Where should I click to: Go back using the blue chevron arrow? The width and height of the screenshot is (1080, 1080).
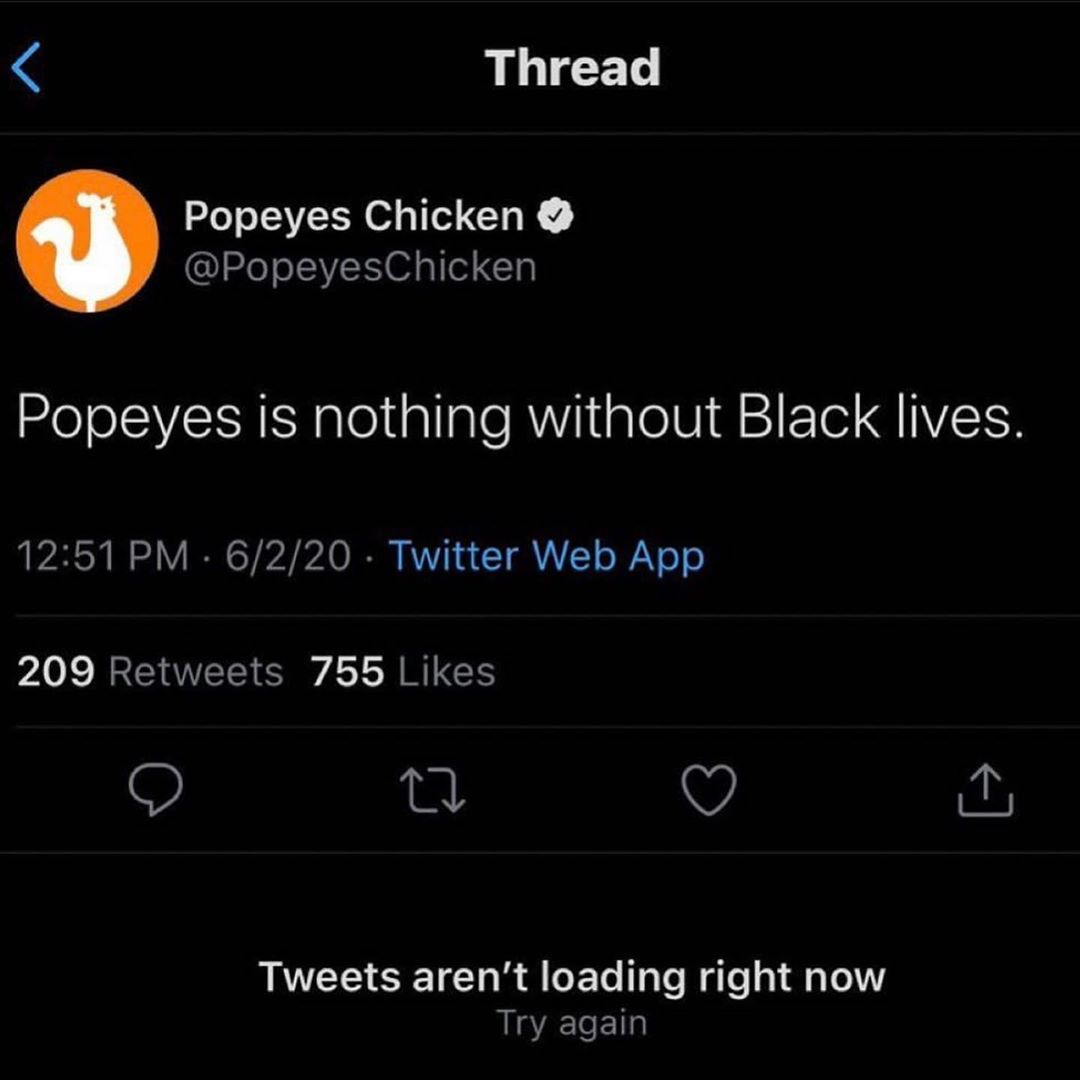[x=26, y=67]
